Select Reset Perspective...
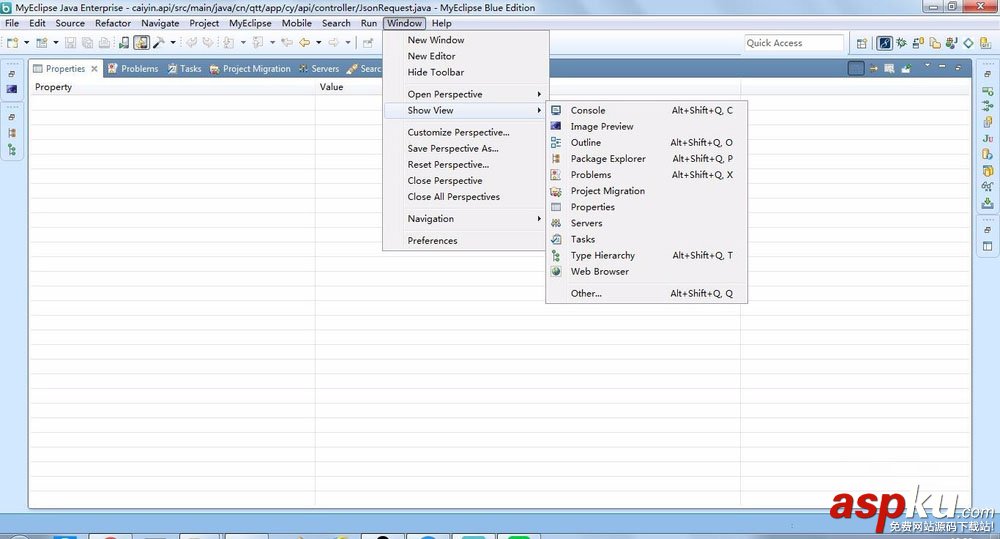 pyautogui.click(x=466, y=165)
